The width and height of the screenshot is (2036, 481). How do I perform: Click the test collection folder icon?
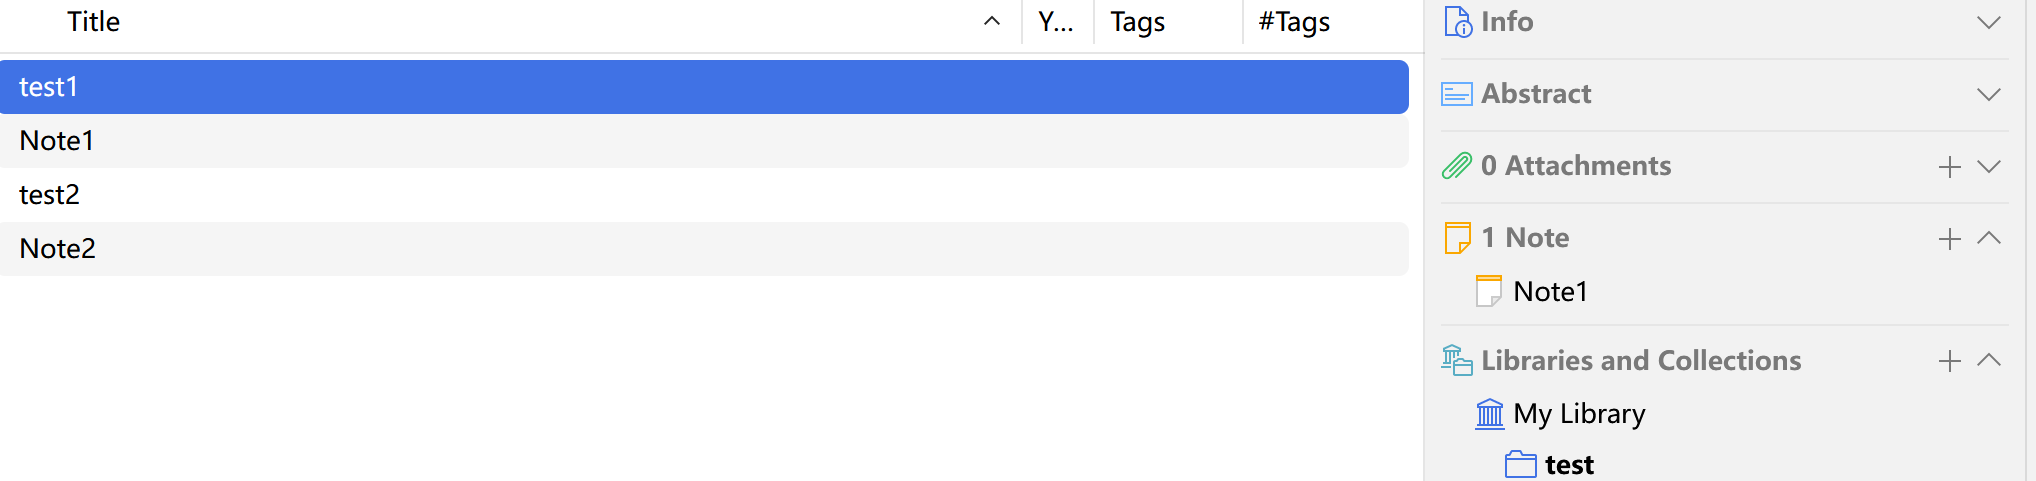point(1521,465)
